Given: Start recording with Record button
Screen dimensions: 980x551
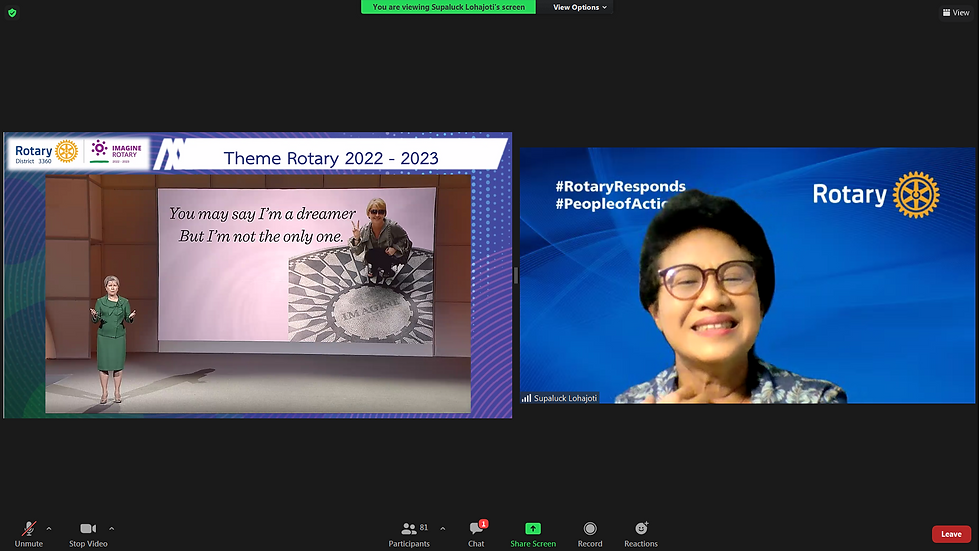Looking at the screenshot, I should (590, 534).
